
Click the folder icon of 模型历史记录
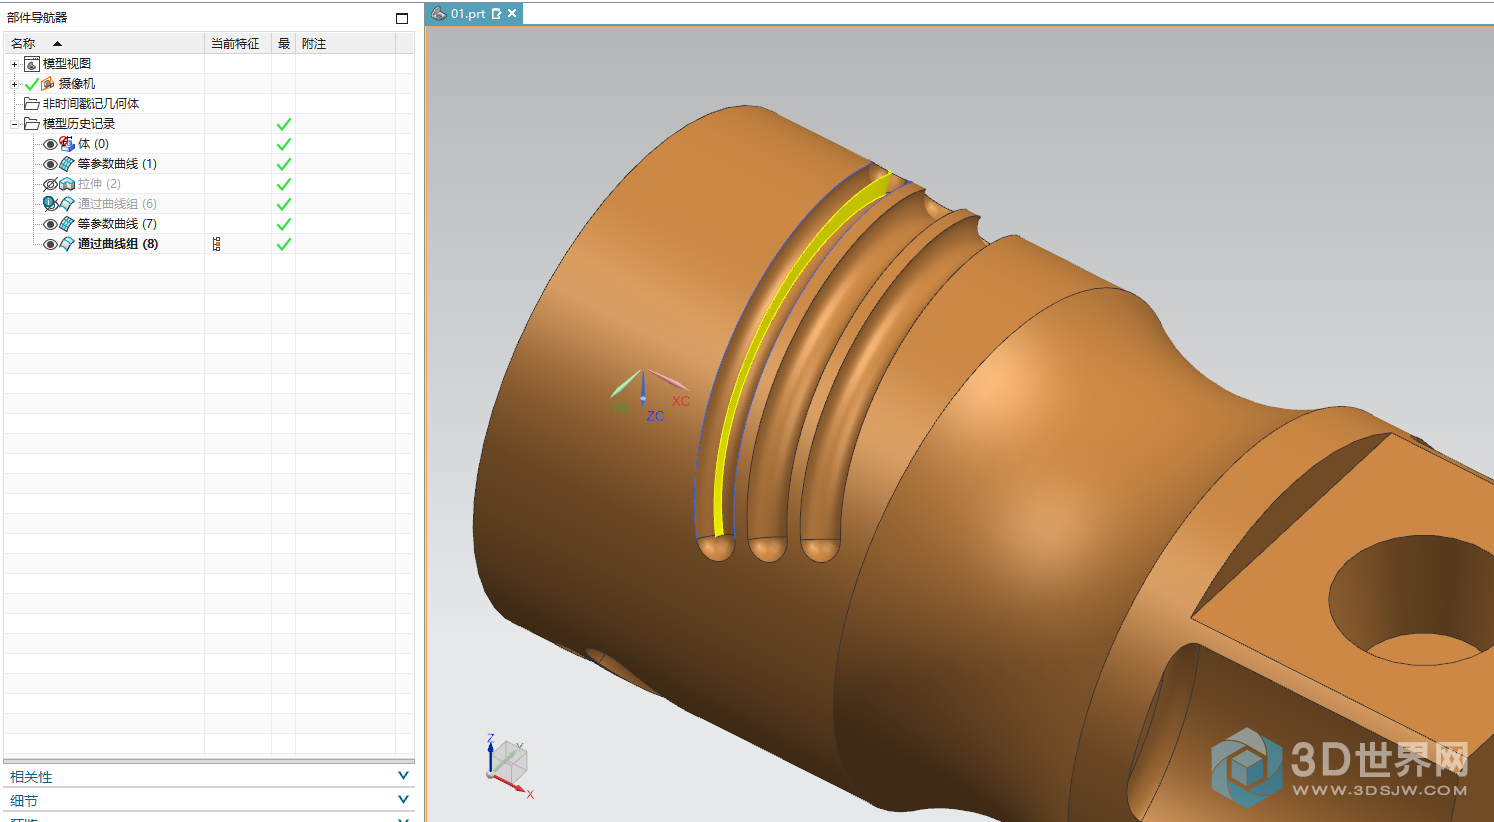[32, 124]
